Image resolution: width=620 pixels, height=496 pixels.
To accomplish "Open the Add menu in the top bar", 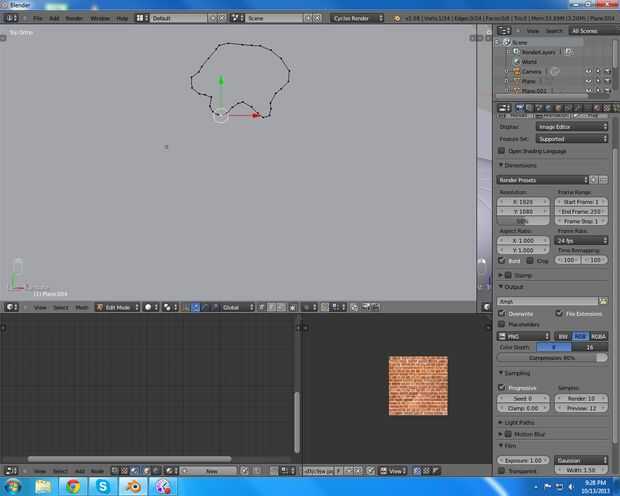I will (54, 18).
